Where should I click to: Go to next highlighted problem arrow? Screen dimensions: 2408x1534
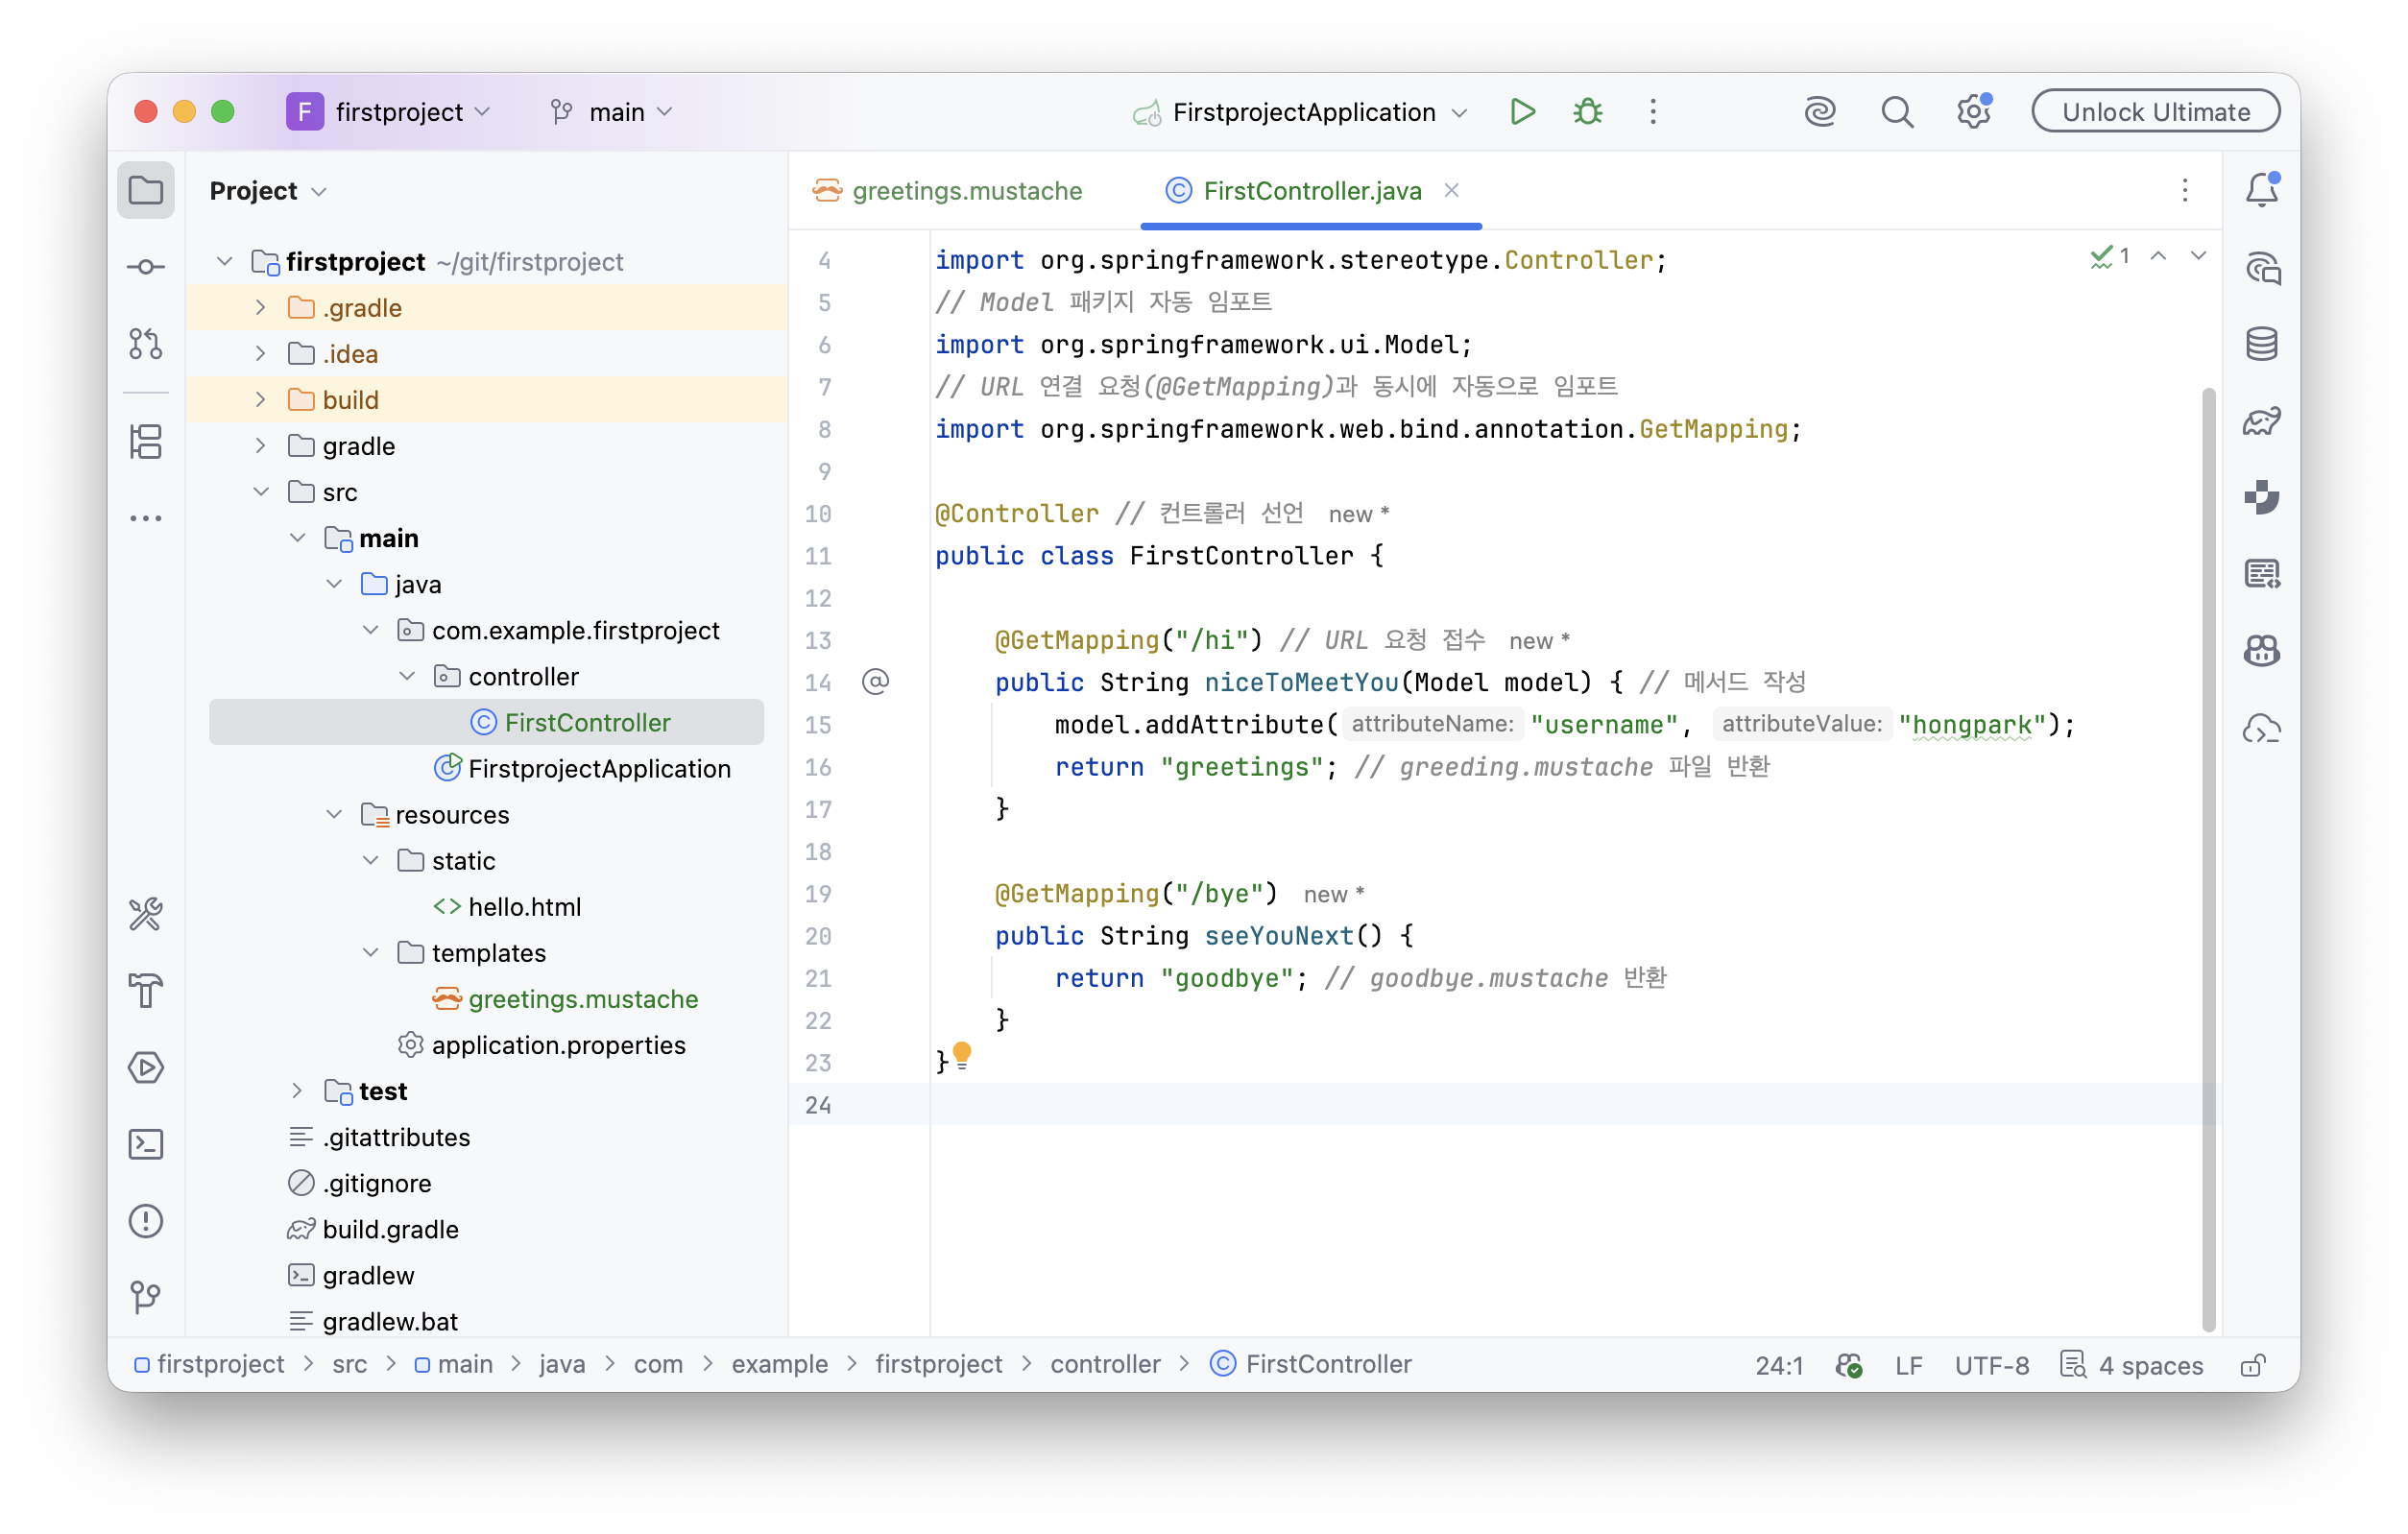coord(2198,256)
